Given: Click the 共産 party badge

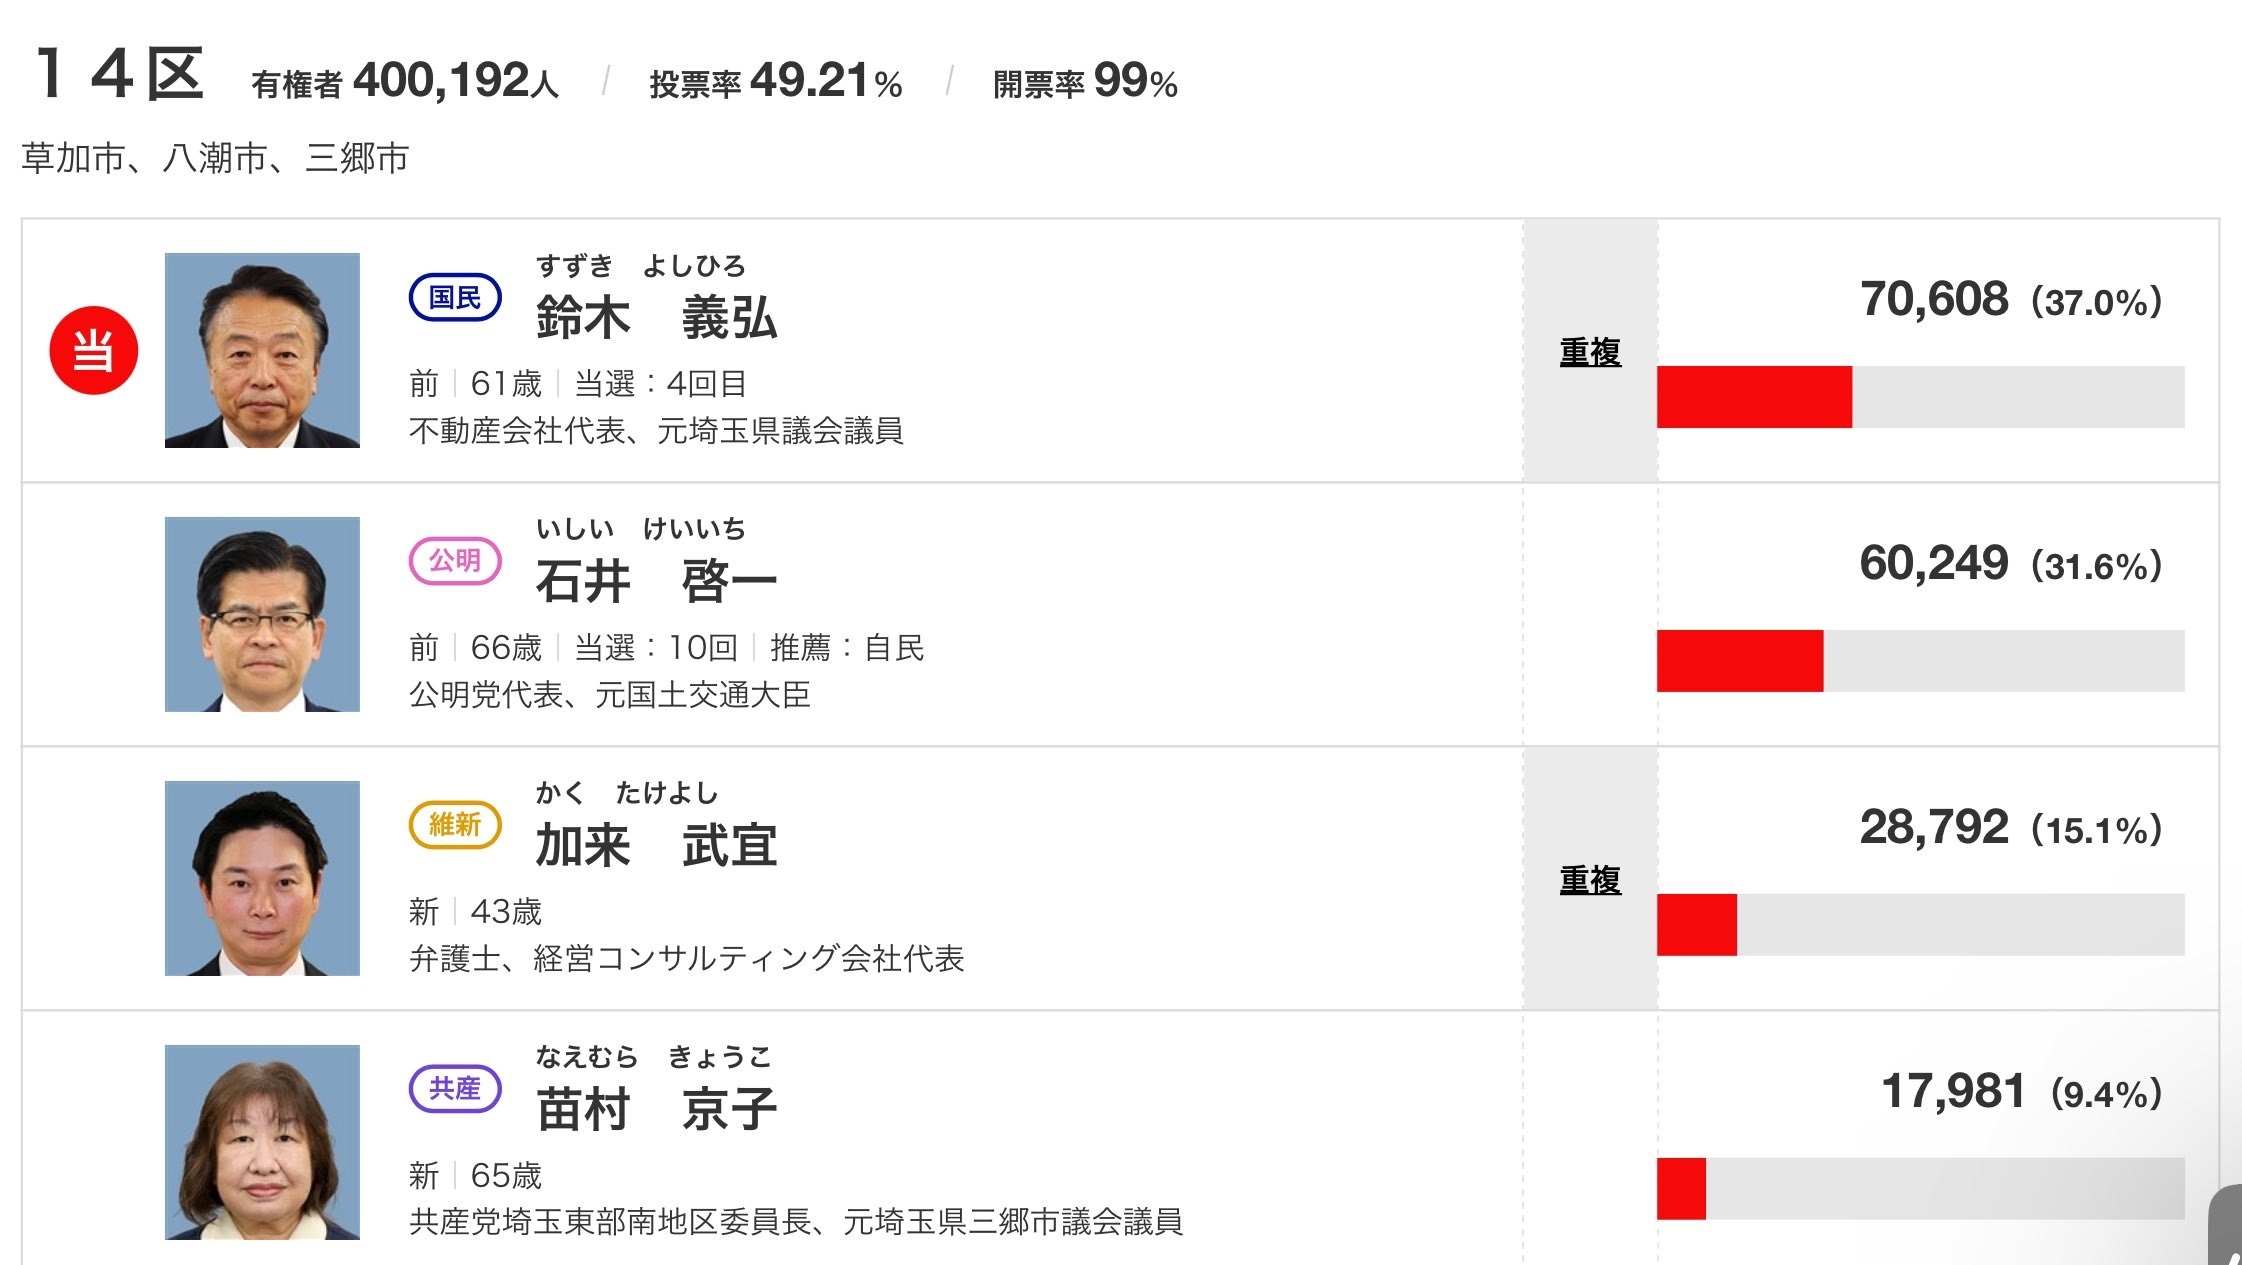Looking at the screenshot, I should (455, 1089).
